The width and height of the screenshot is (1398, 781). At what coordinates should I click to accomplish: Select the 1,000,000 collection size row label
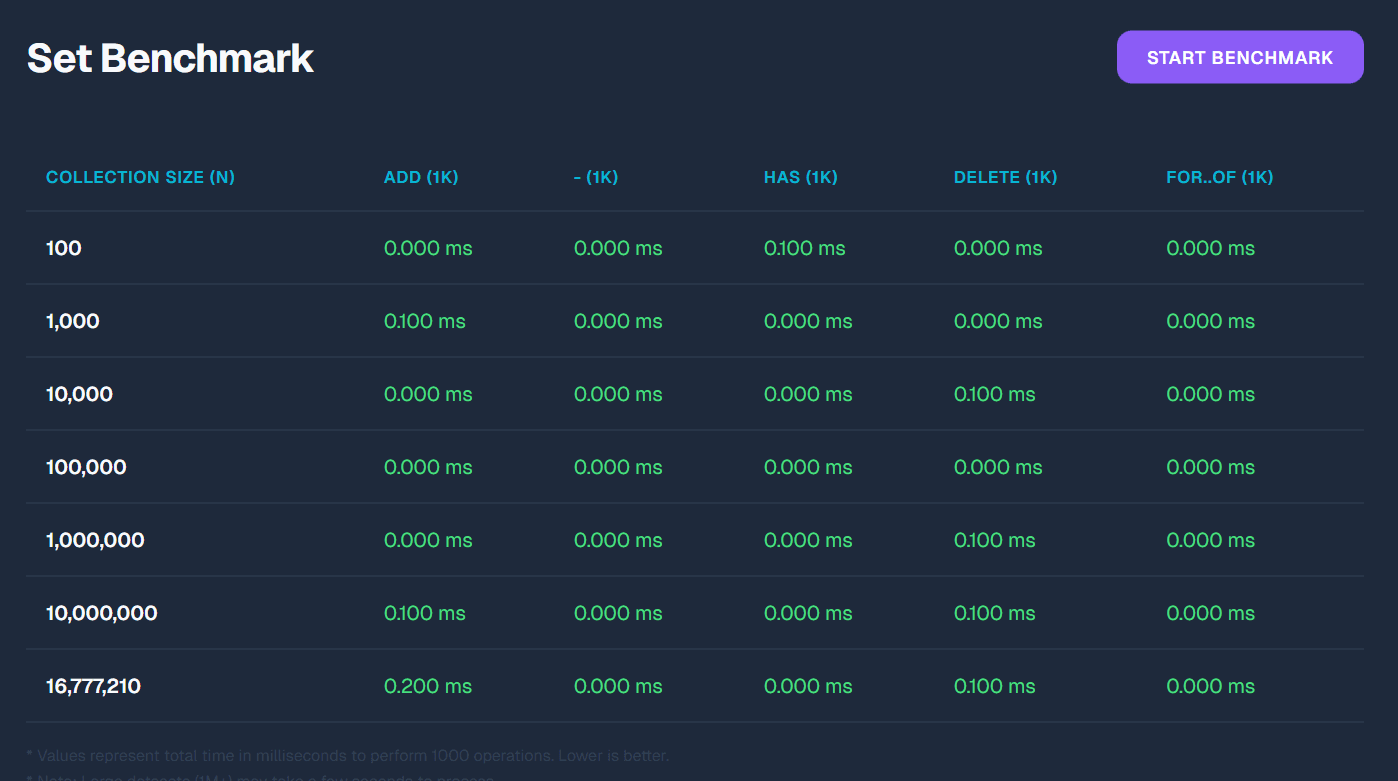(x=95, y=540)
